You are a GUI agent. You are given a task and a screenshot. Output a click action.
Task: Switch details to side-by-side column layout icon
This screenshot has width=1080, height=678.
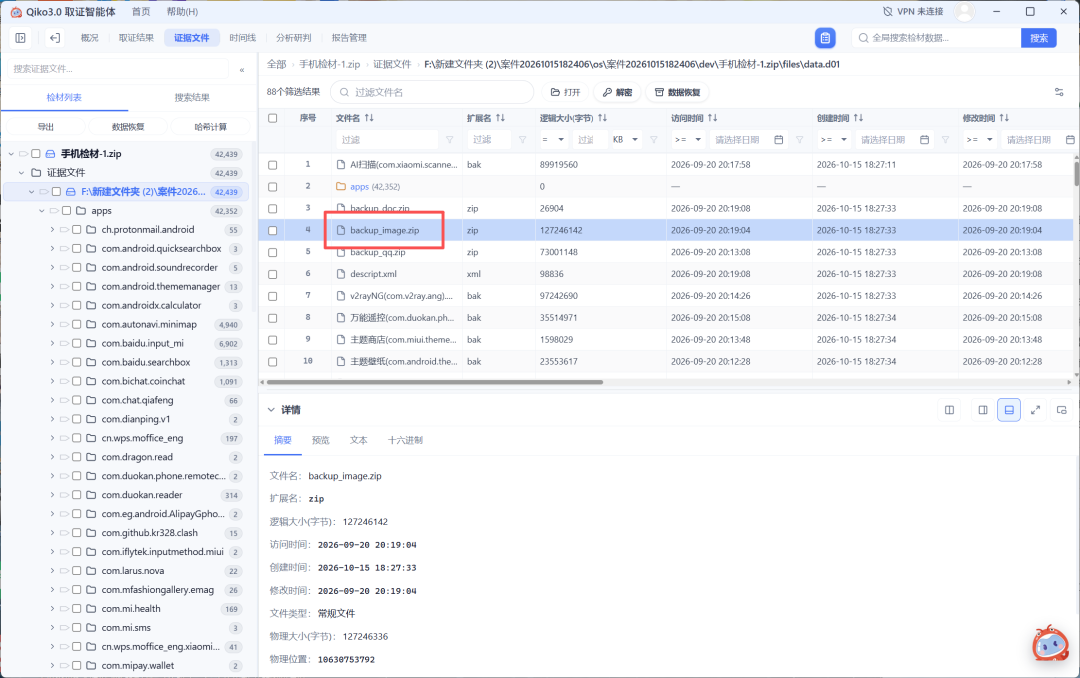tap(949, 410)
